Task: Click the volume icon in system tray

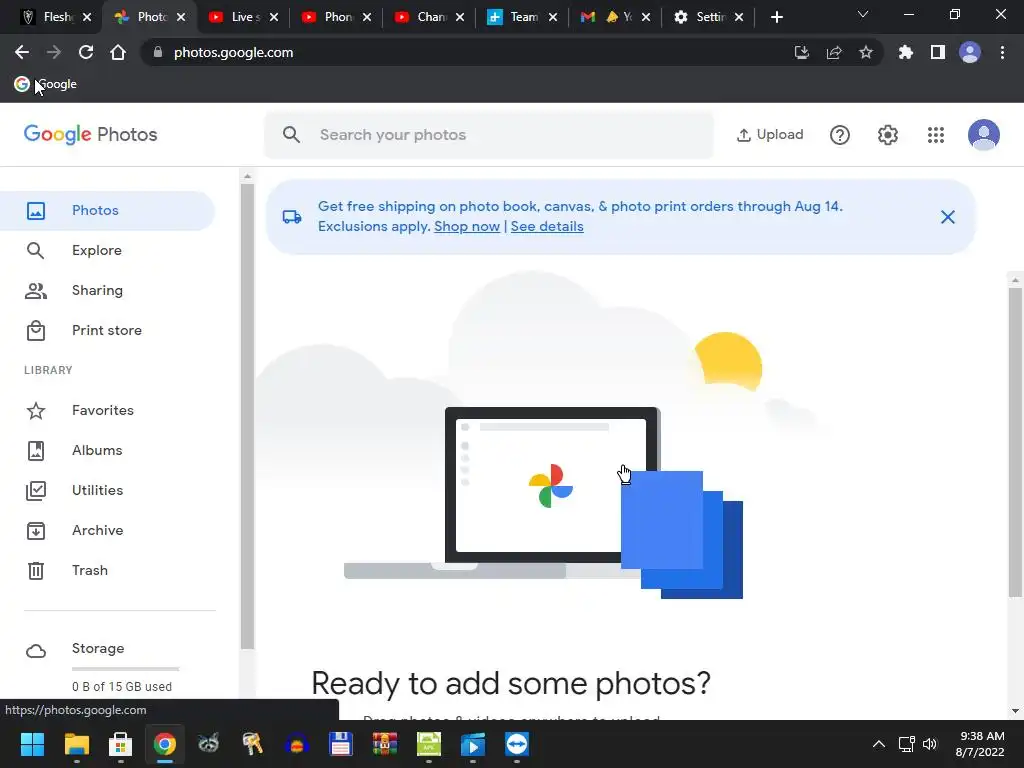Action: [x=930, y=744]
